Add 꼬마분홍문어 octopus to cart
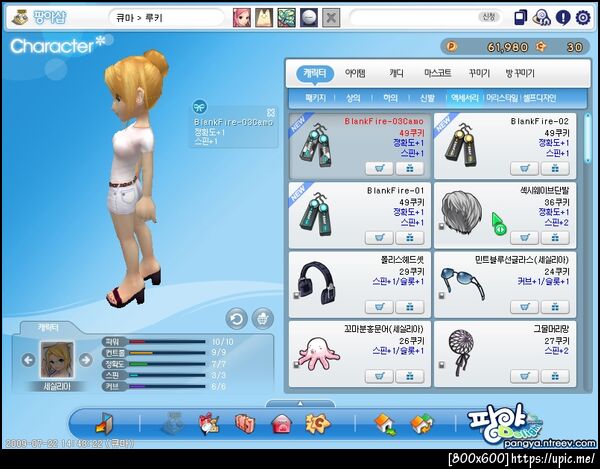Image resolution: width=600 pixels, height=469 pixels. pos(379,376)
